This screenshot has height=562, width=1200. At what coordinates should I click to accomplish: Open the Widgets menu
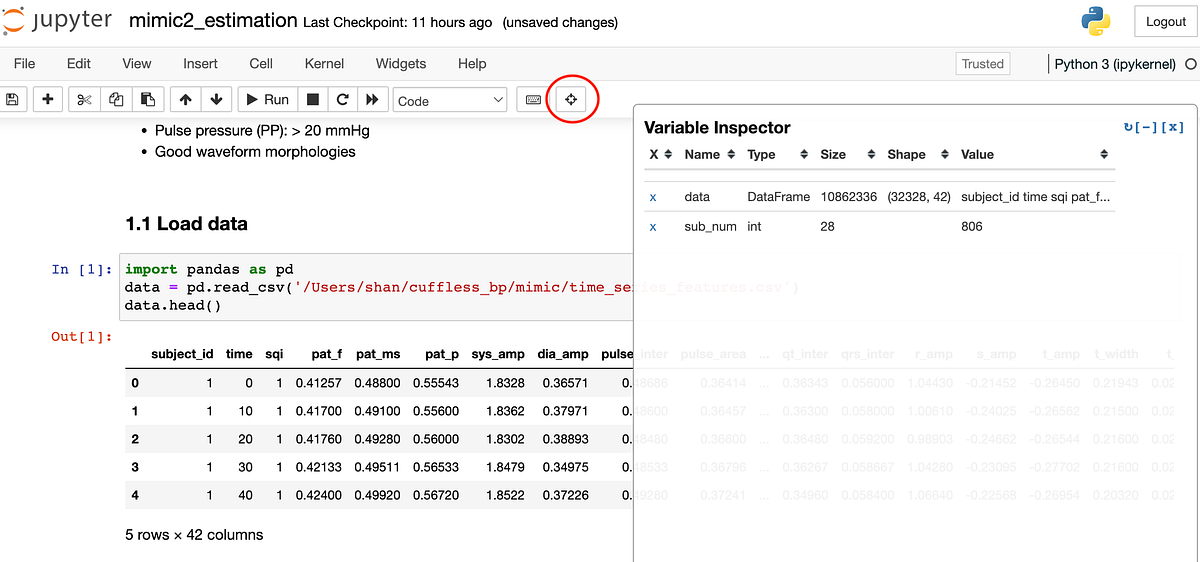pyautogui.click(x=401, y=63)
